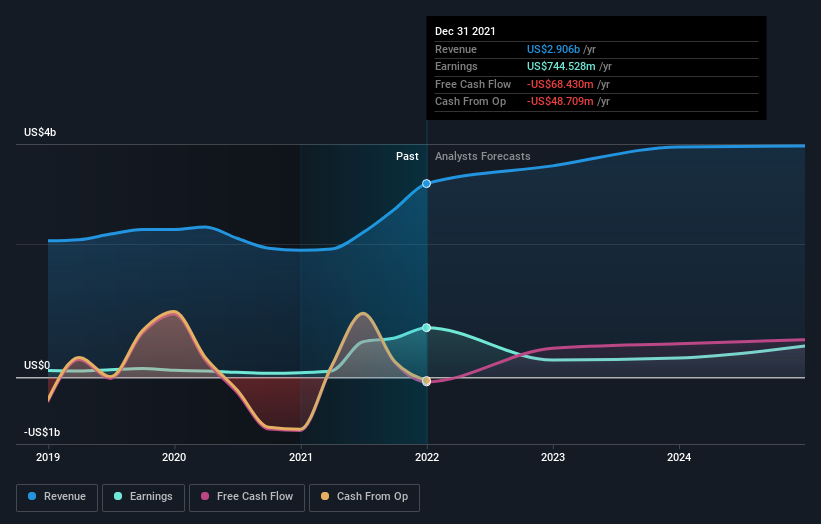Toggle the Free Cash Flow legend button
The height and width of the screenshot is (524, 821).
coord(247,497)
